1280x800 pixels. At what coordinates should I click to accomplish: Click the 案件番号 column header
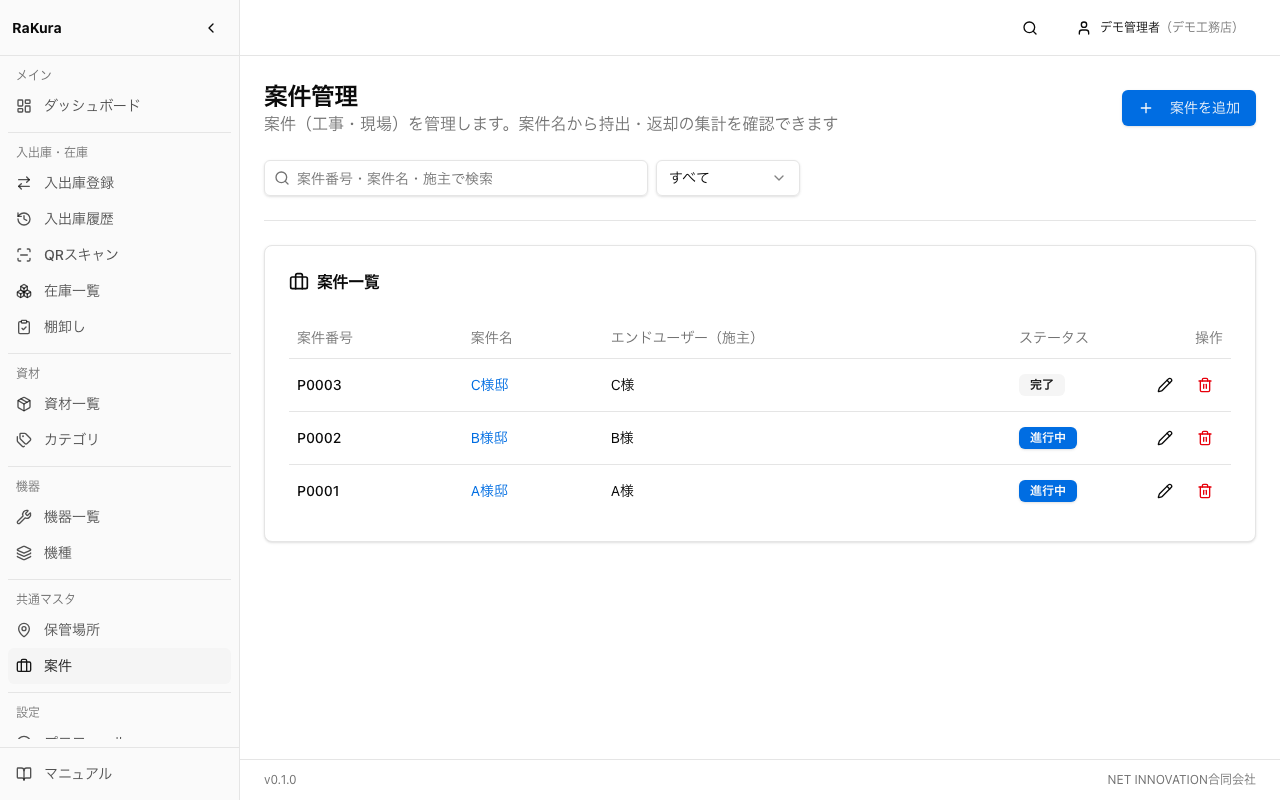pyautogui.click(x=325, y=338)
